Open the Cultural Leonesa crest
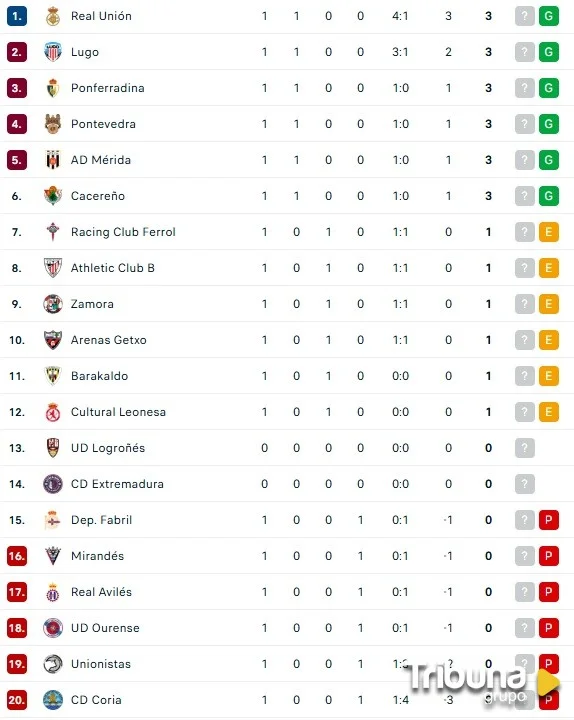This screenshot has width=574, height=720. (x=53, y=412)
